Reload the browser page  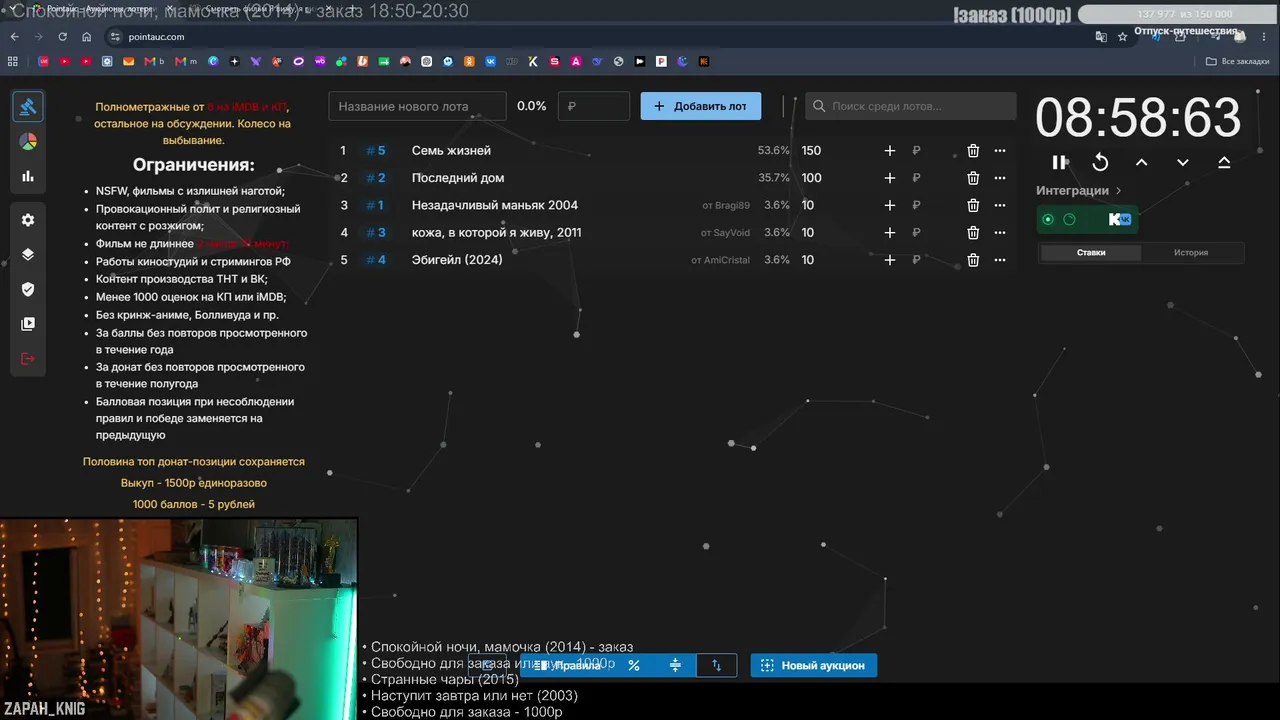coord(63,36)
